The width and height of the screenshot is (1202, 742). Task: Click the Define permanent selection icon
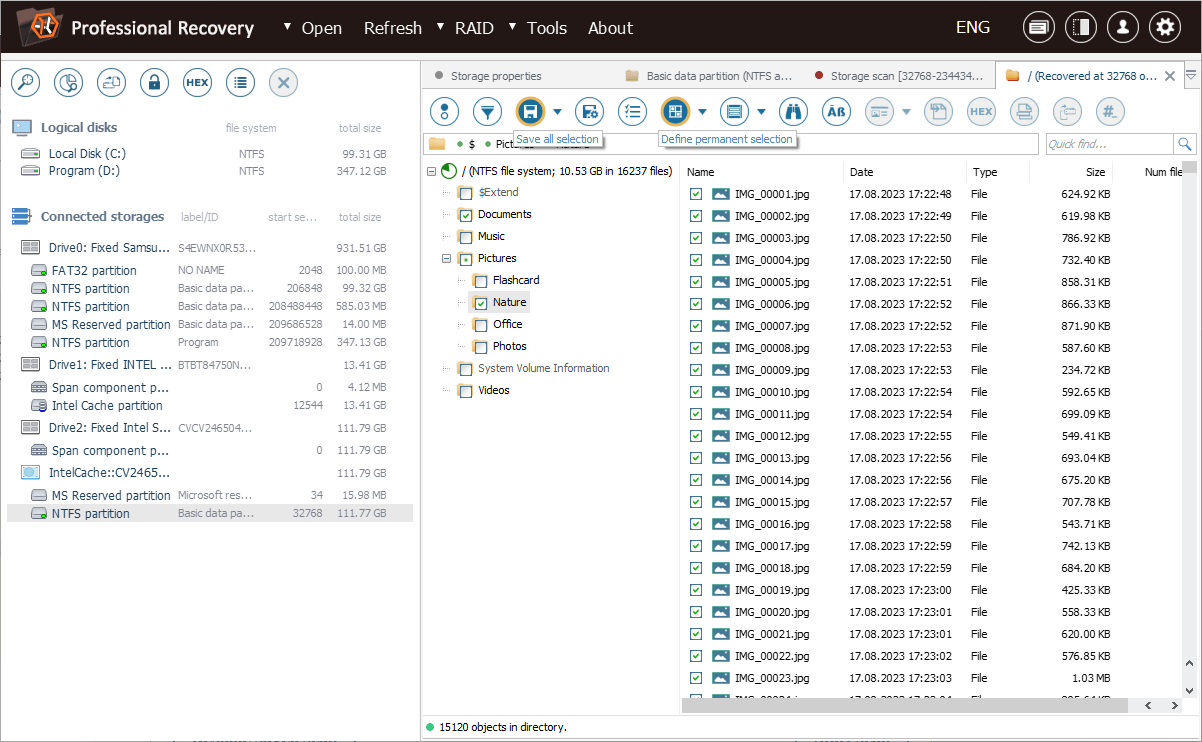[x=675, y=111]
